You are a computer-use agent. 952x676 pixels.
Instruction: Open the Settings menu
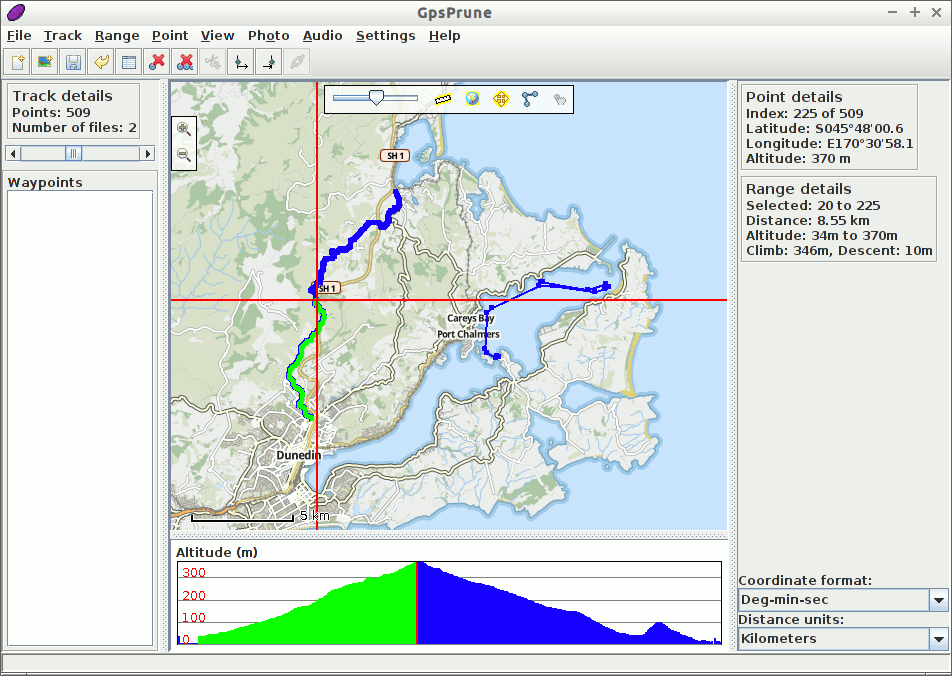click(x=385, y=36)
